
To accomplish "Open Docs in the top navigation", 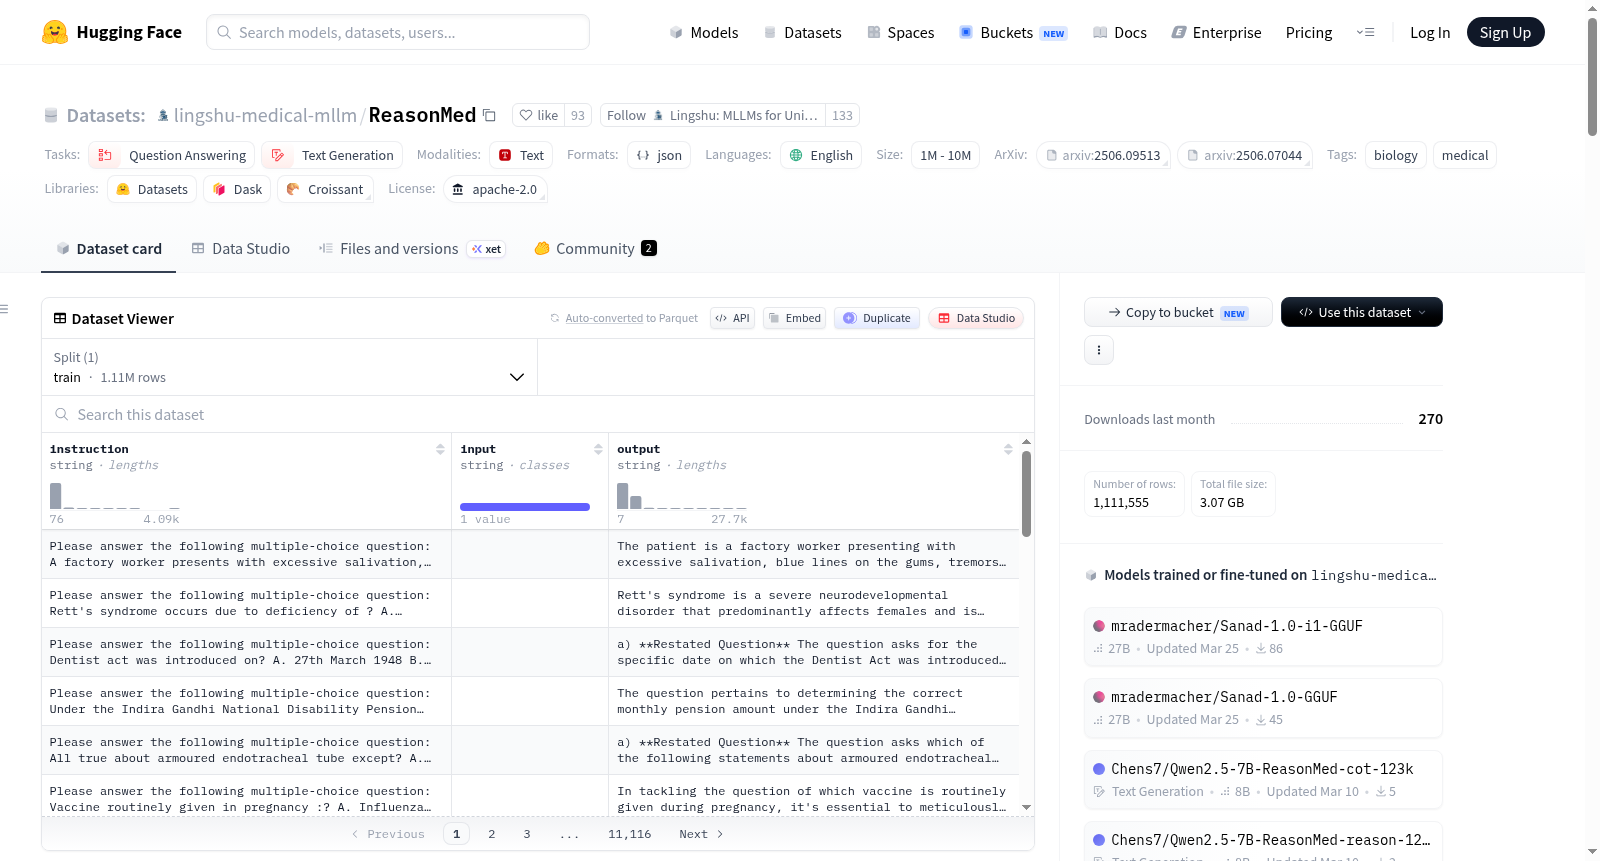I will click(1120, 33).
